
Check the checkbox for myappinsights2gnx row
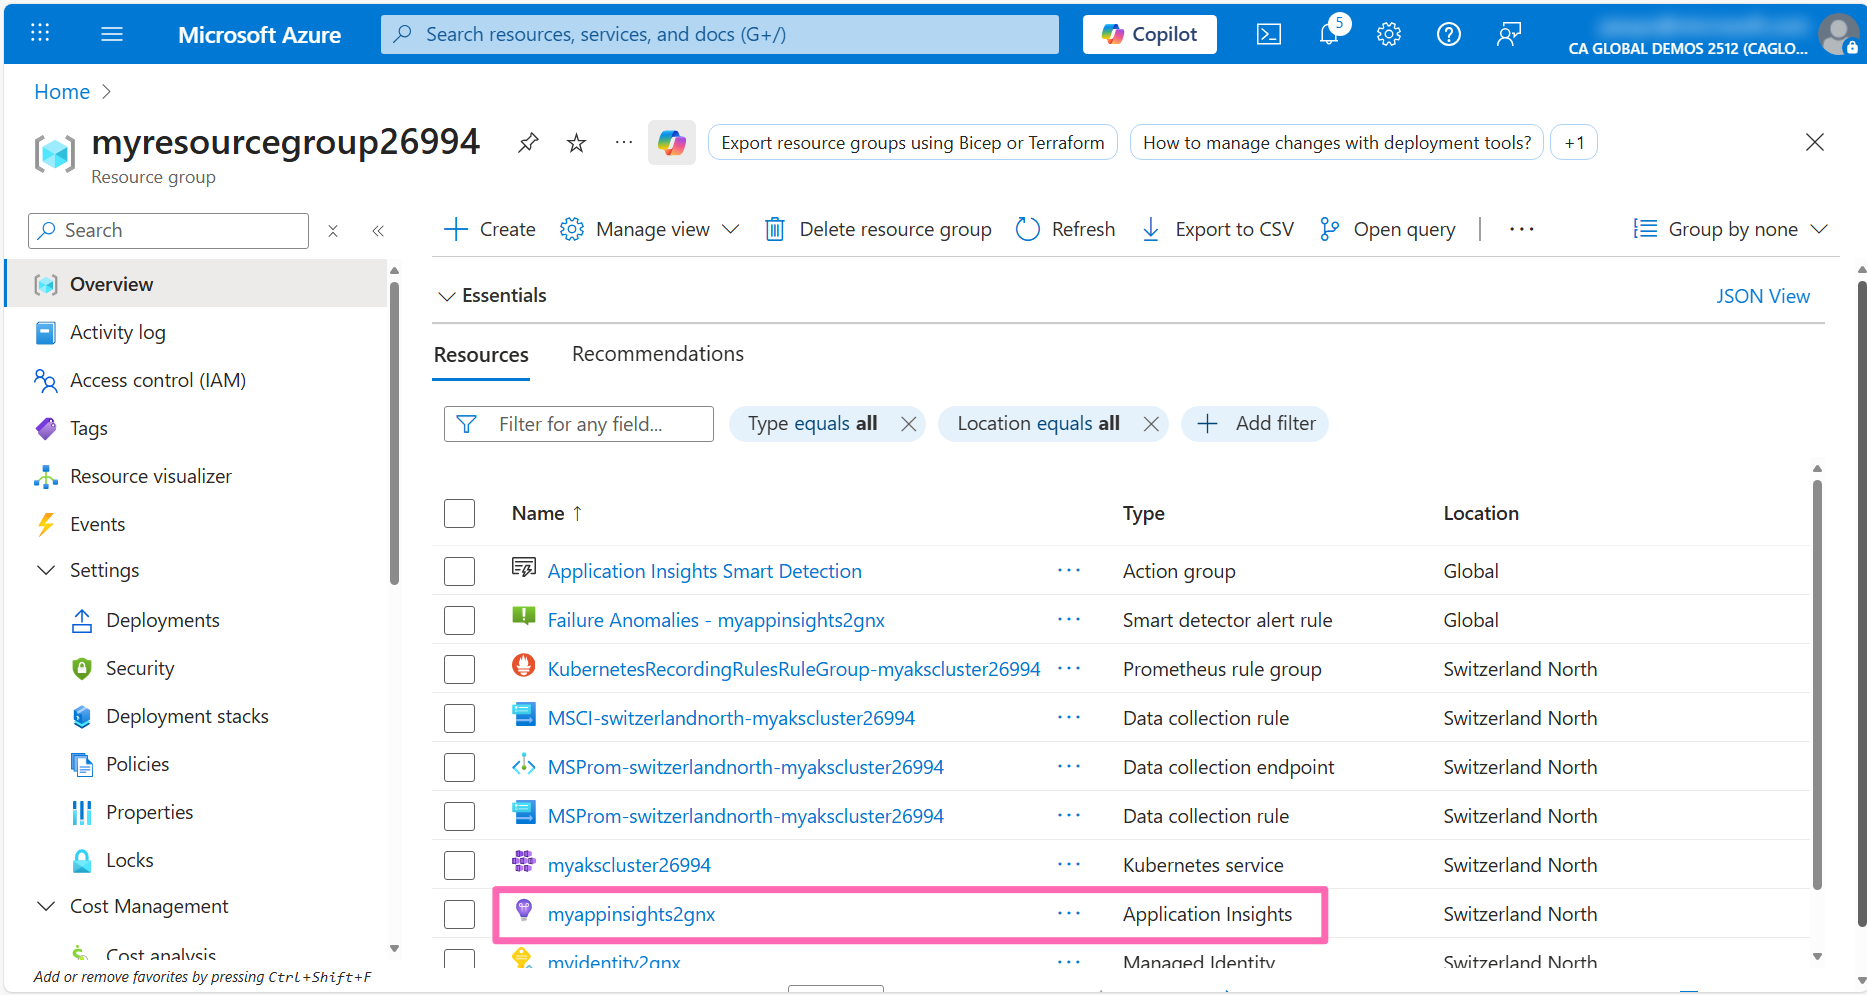coord(459,913)
